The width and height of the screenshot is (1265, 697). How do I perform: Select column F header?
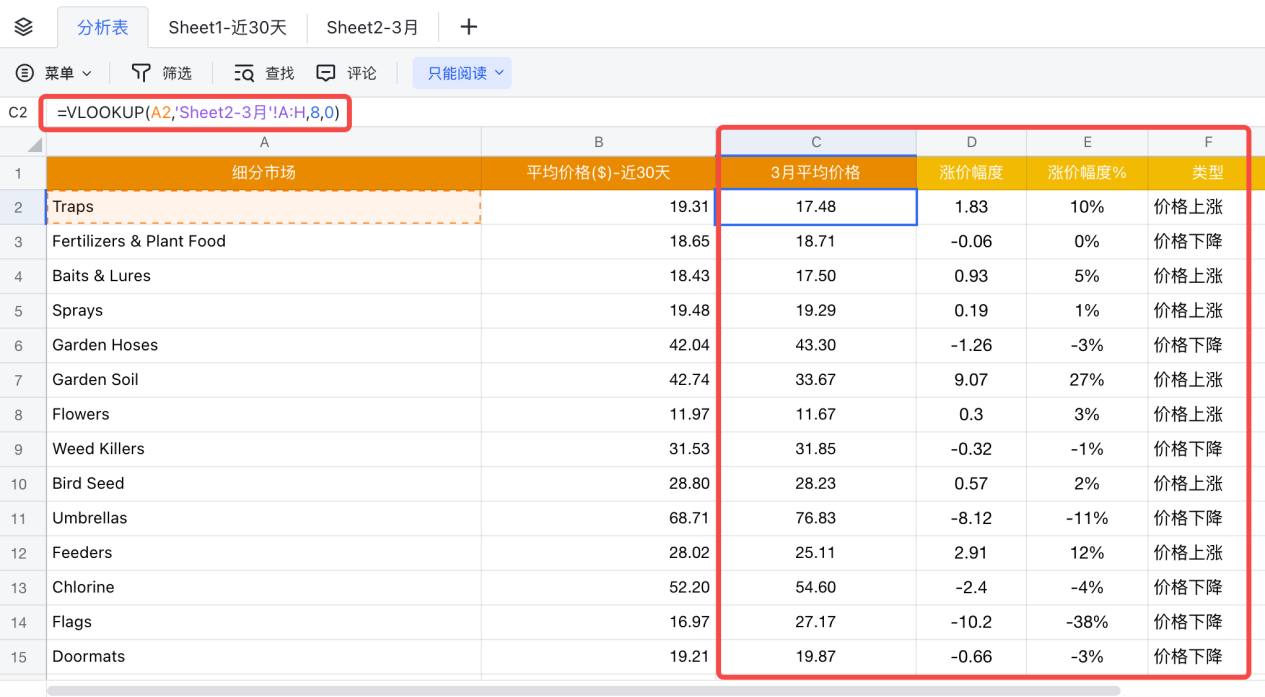click(1207, 142)
